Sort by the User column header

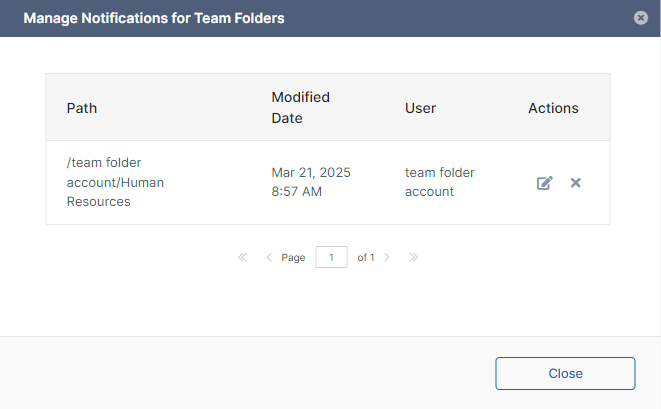pos(421,108)
